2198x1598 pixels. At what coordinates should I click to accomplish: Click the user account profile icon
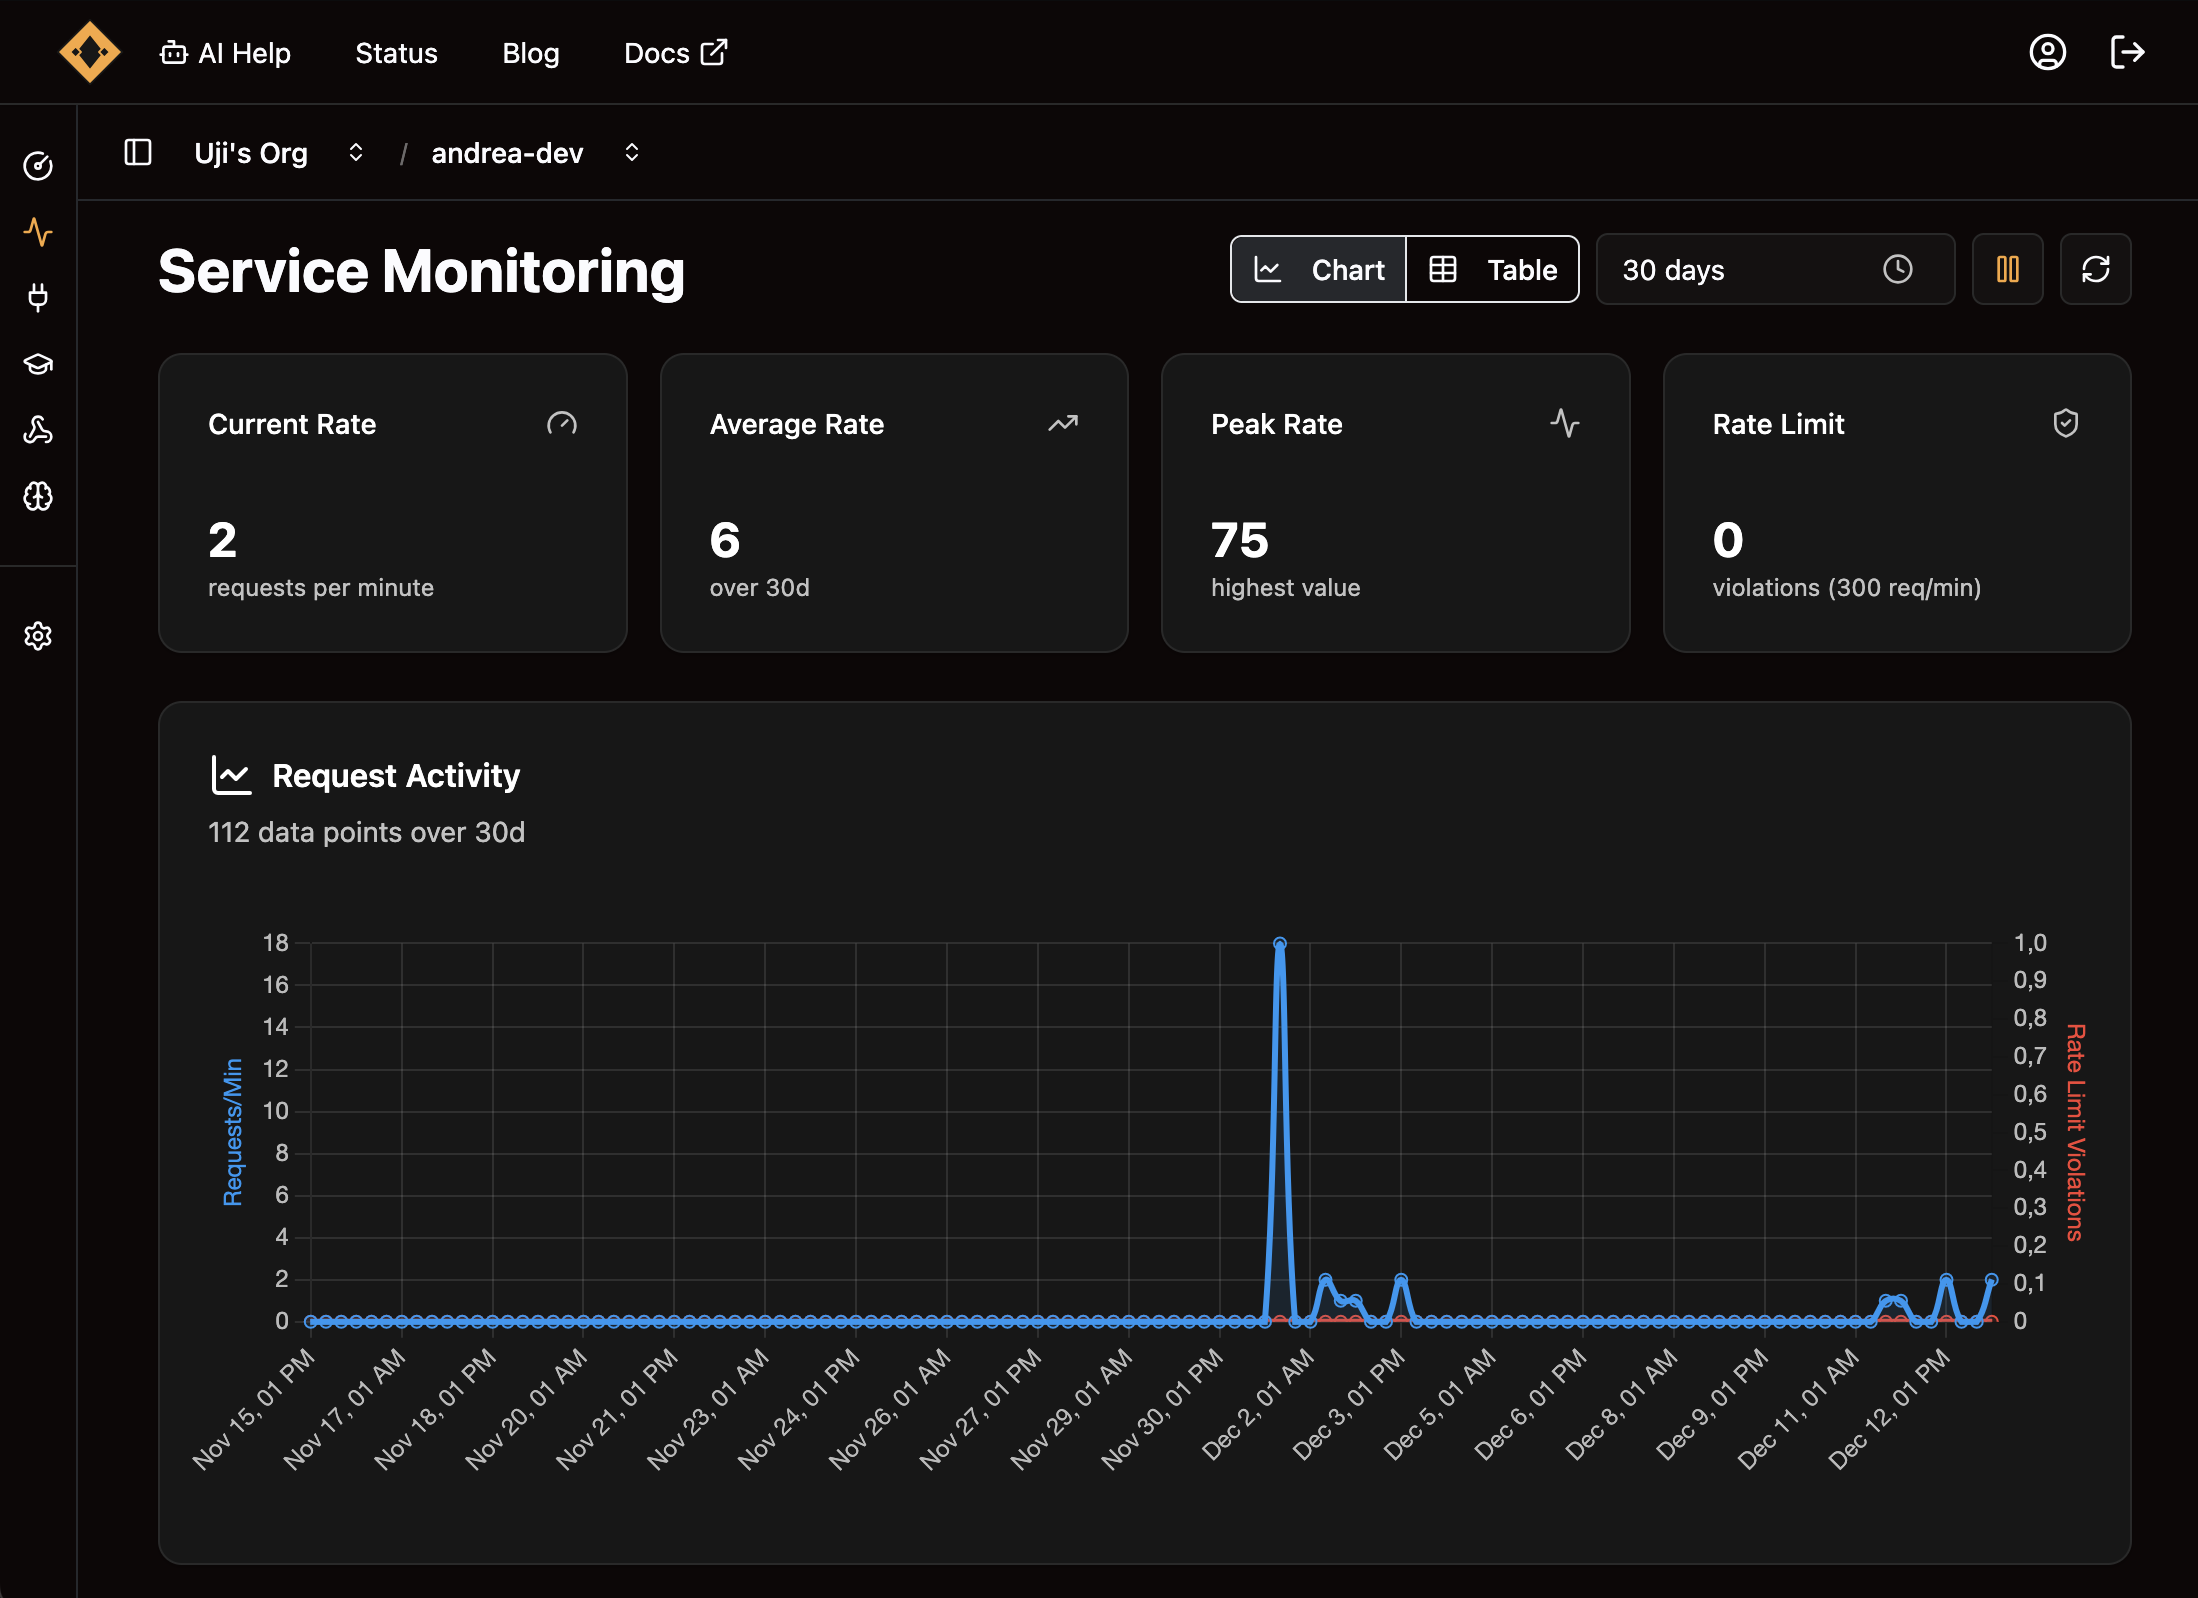pos(2047,52)
